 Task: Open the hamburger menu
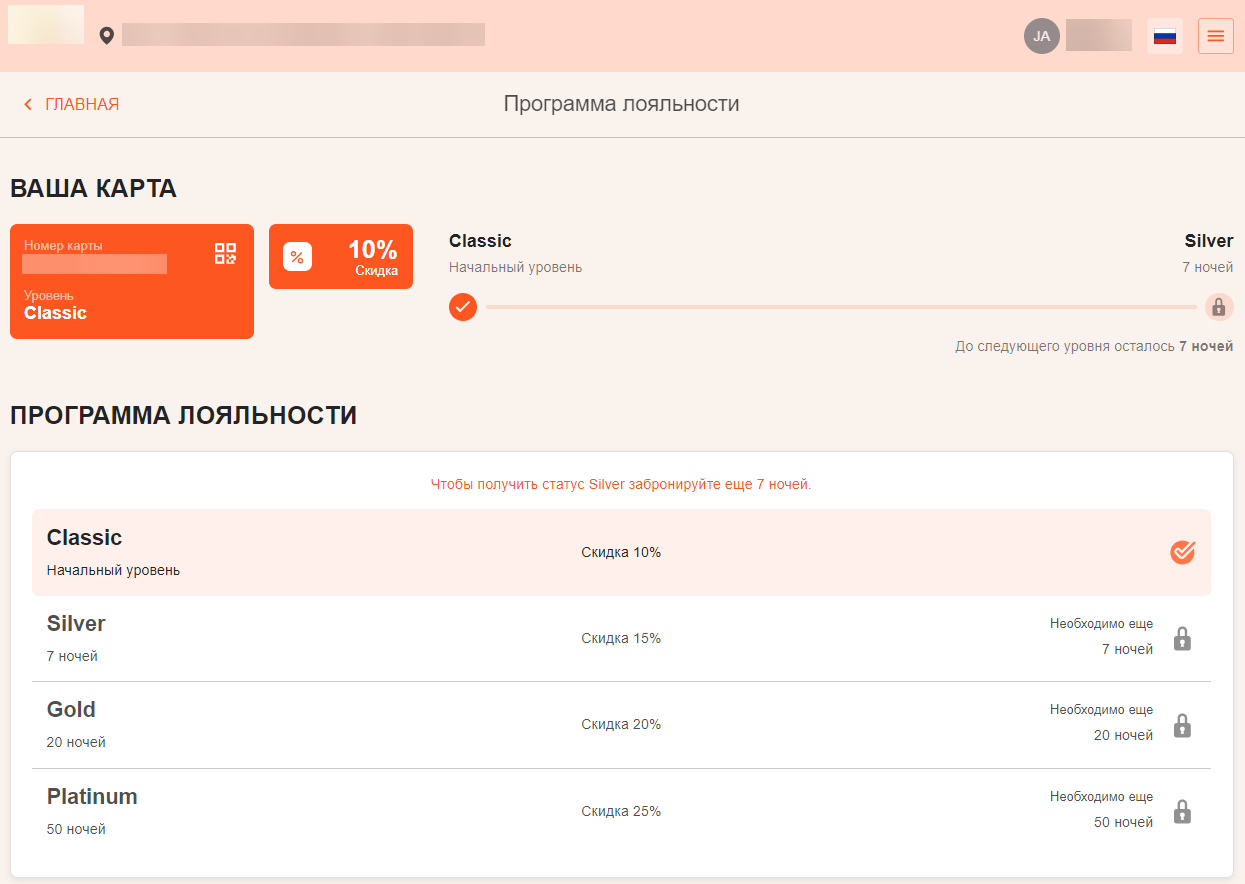[x=1215, y=36]
